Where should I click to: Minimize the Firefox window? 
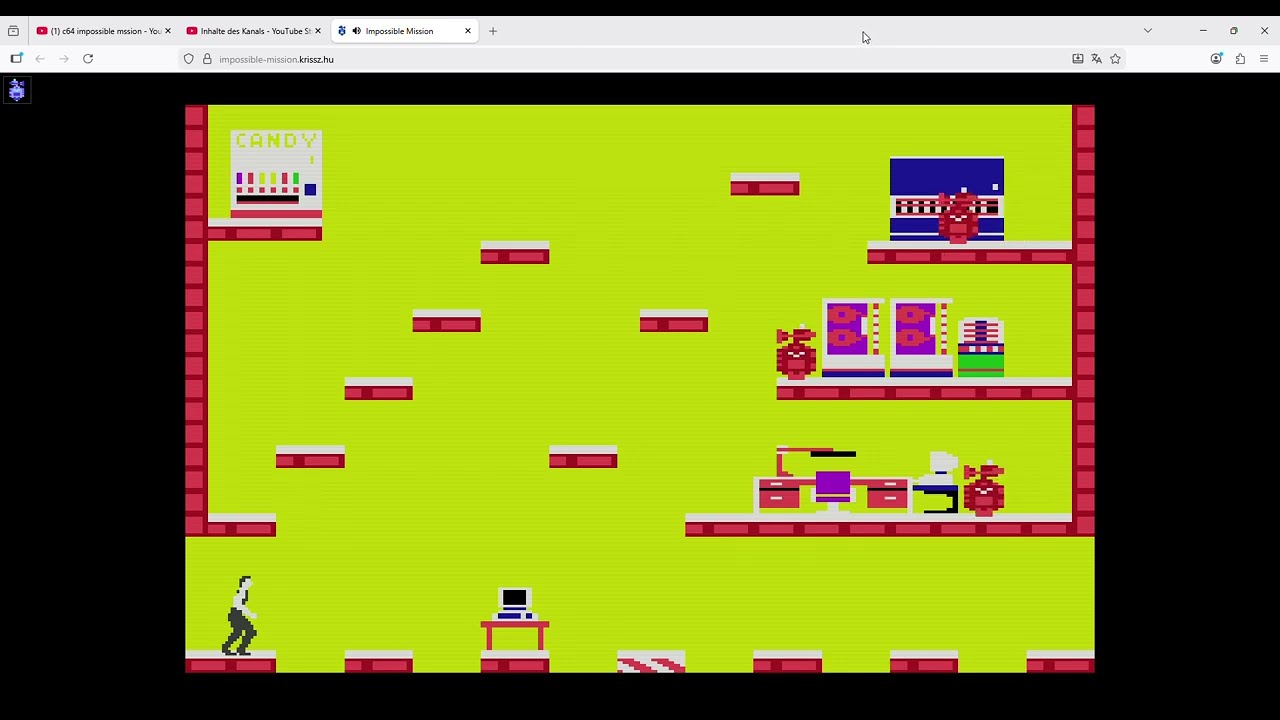tap(1203, 31)
